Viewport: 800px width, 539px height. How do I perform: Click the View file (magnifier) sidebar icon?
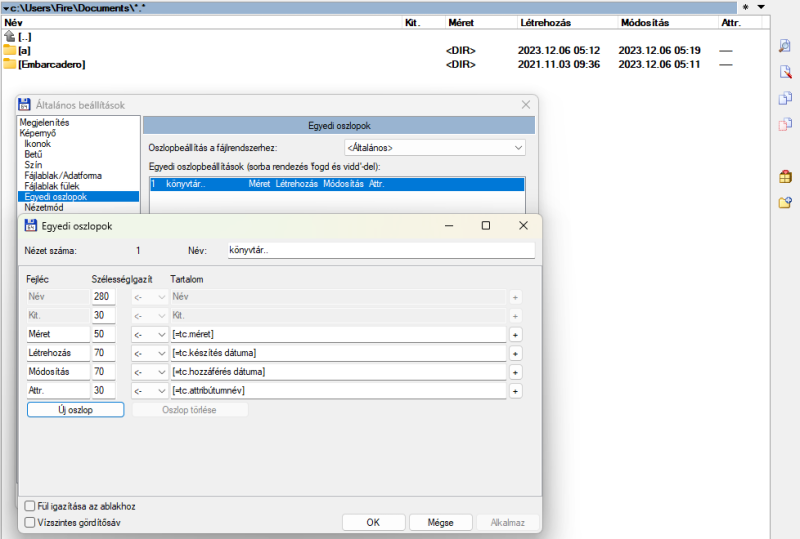pyautogui.click(x=785, y=45)
